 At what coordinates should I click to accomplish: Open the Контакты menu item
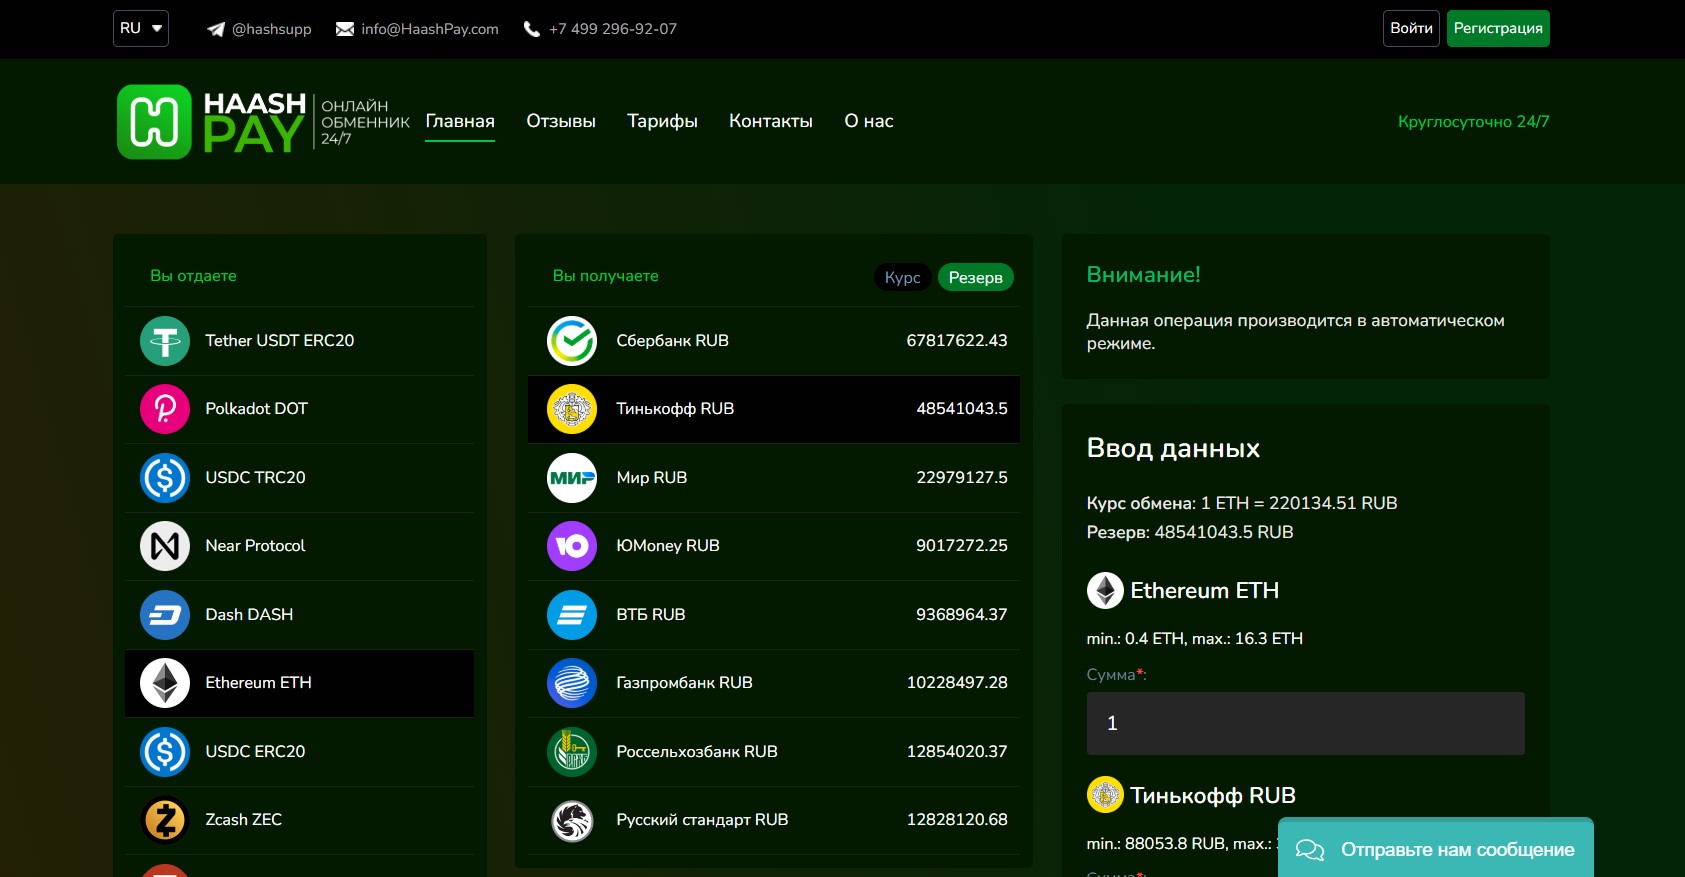(771, 121)
